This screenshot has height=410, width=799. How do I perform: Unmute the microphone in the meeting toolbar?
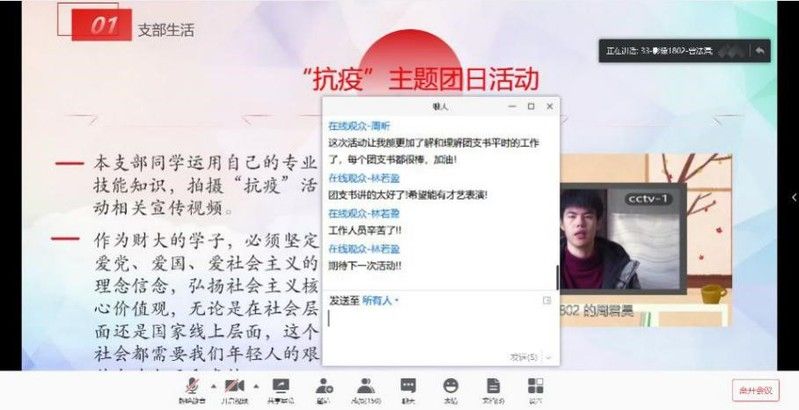192,391
